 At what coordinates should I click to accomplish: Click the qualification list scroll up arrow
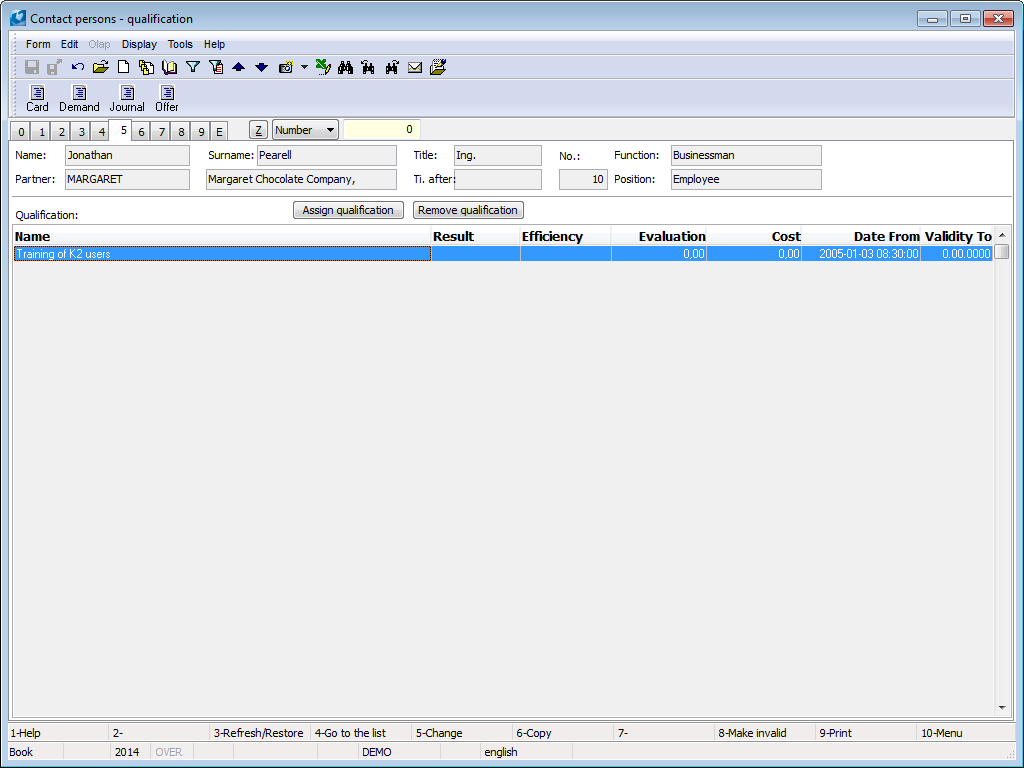click(1002, 235)
